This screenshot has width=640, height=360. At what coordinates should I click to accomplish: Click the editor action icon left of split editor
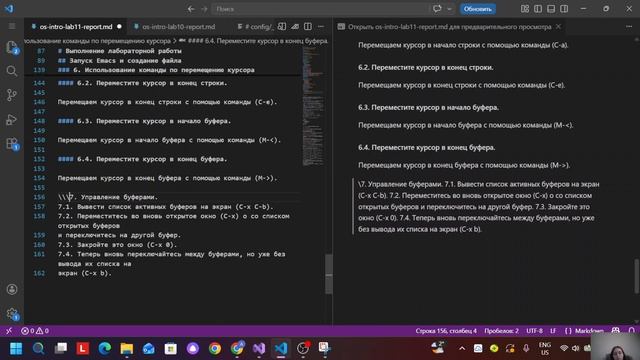point(295,27)
